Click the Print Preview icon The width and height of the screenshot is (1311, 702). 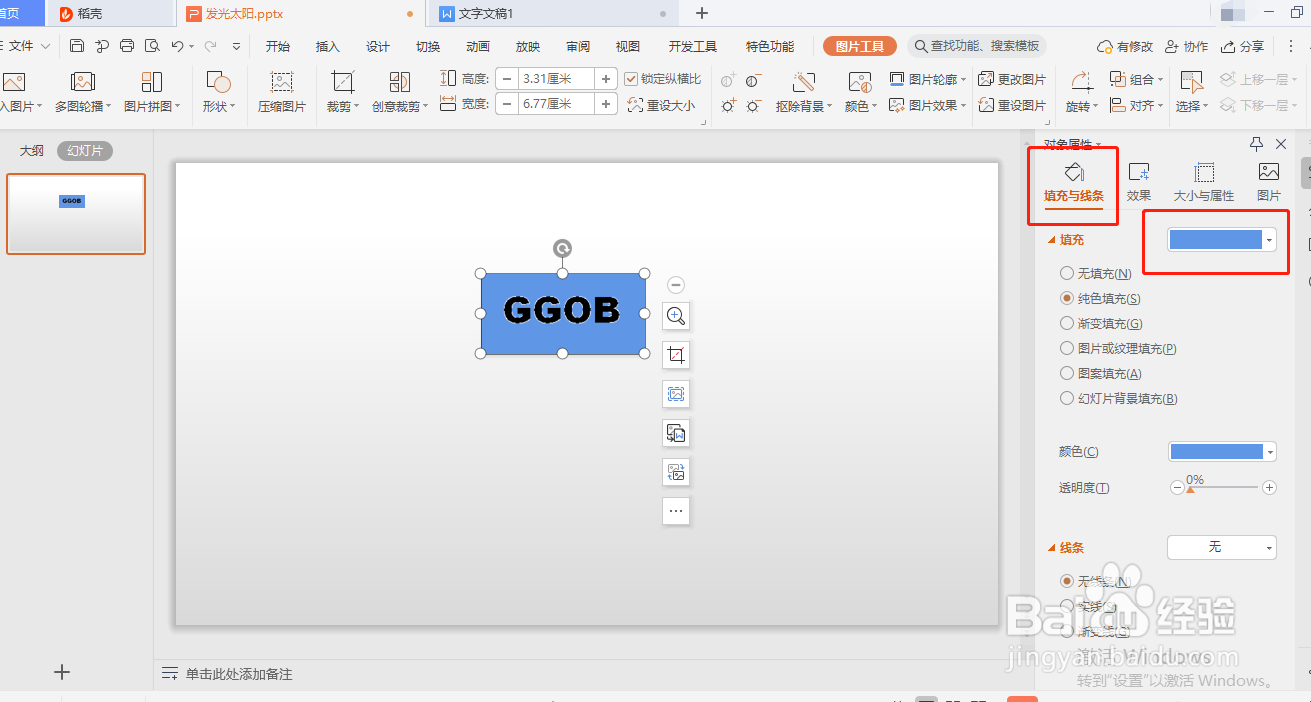tap(152, 46)
